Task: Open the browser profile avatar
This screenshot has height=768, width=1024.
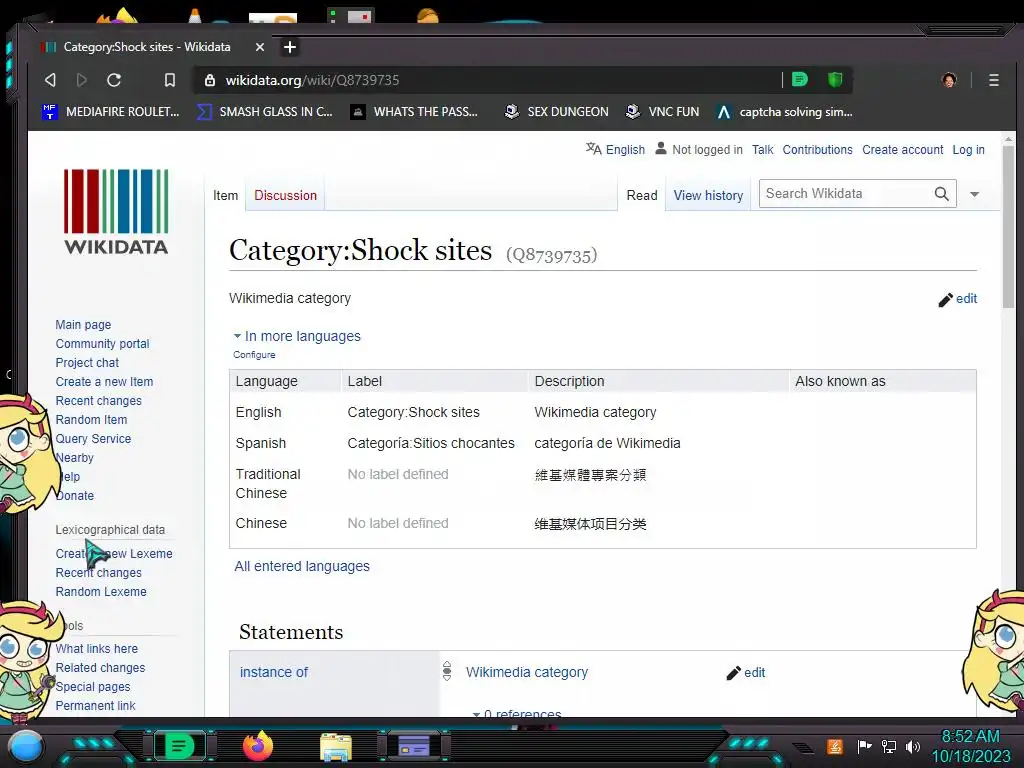Action: click(x=949, y=80)
